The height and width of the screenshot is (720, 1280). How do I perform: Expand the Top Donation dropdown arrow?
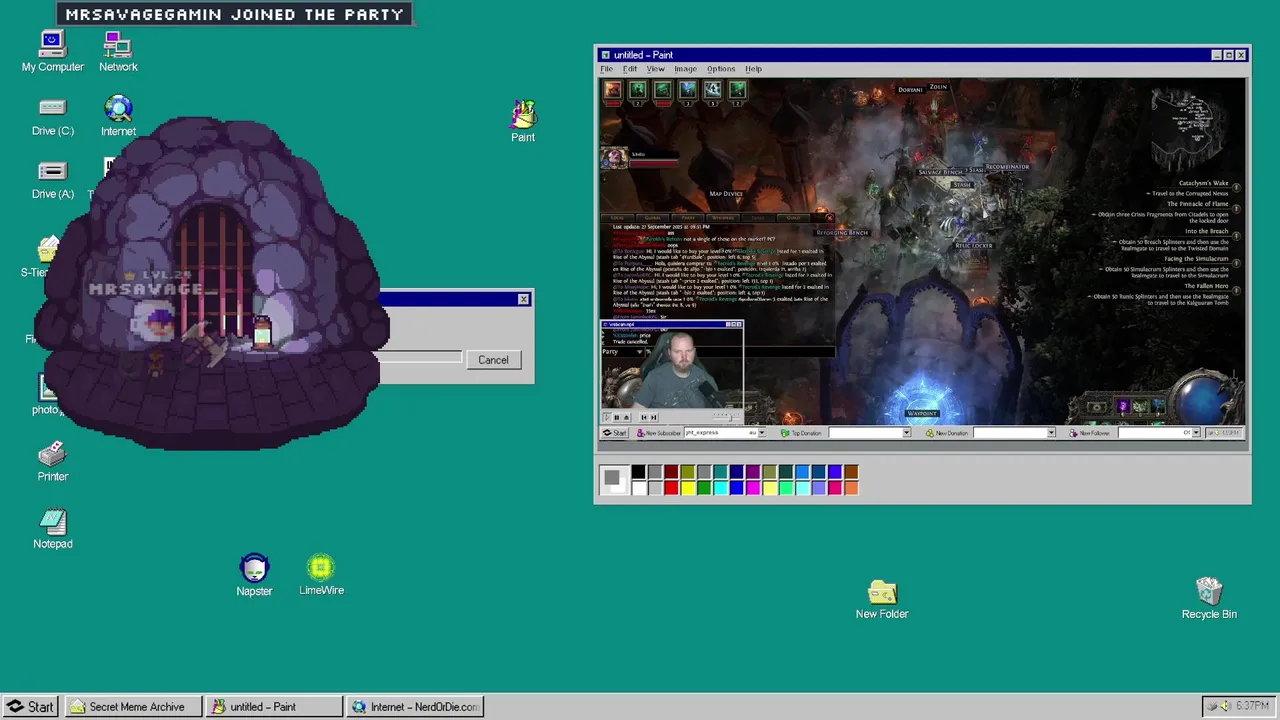pyautogui.click(x=907, y=433)
